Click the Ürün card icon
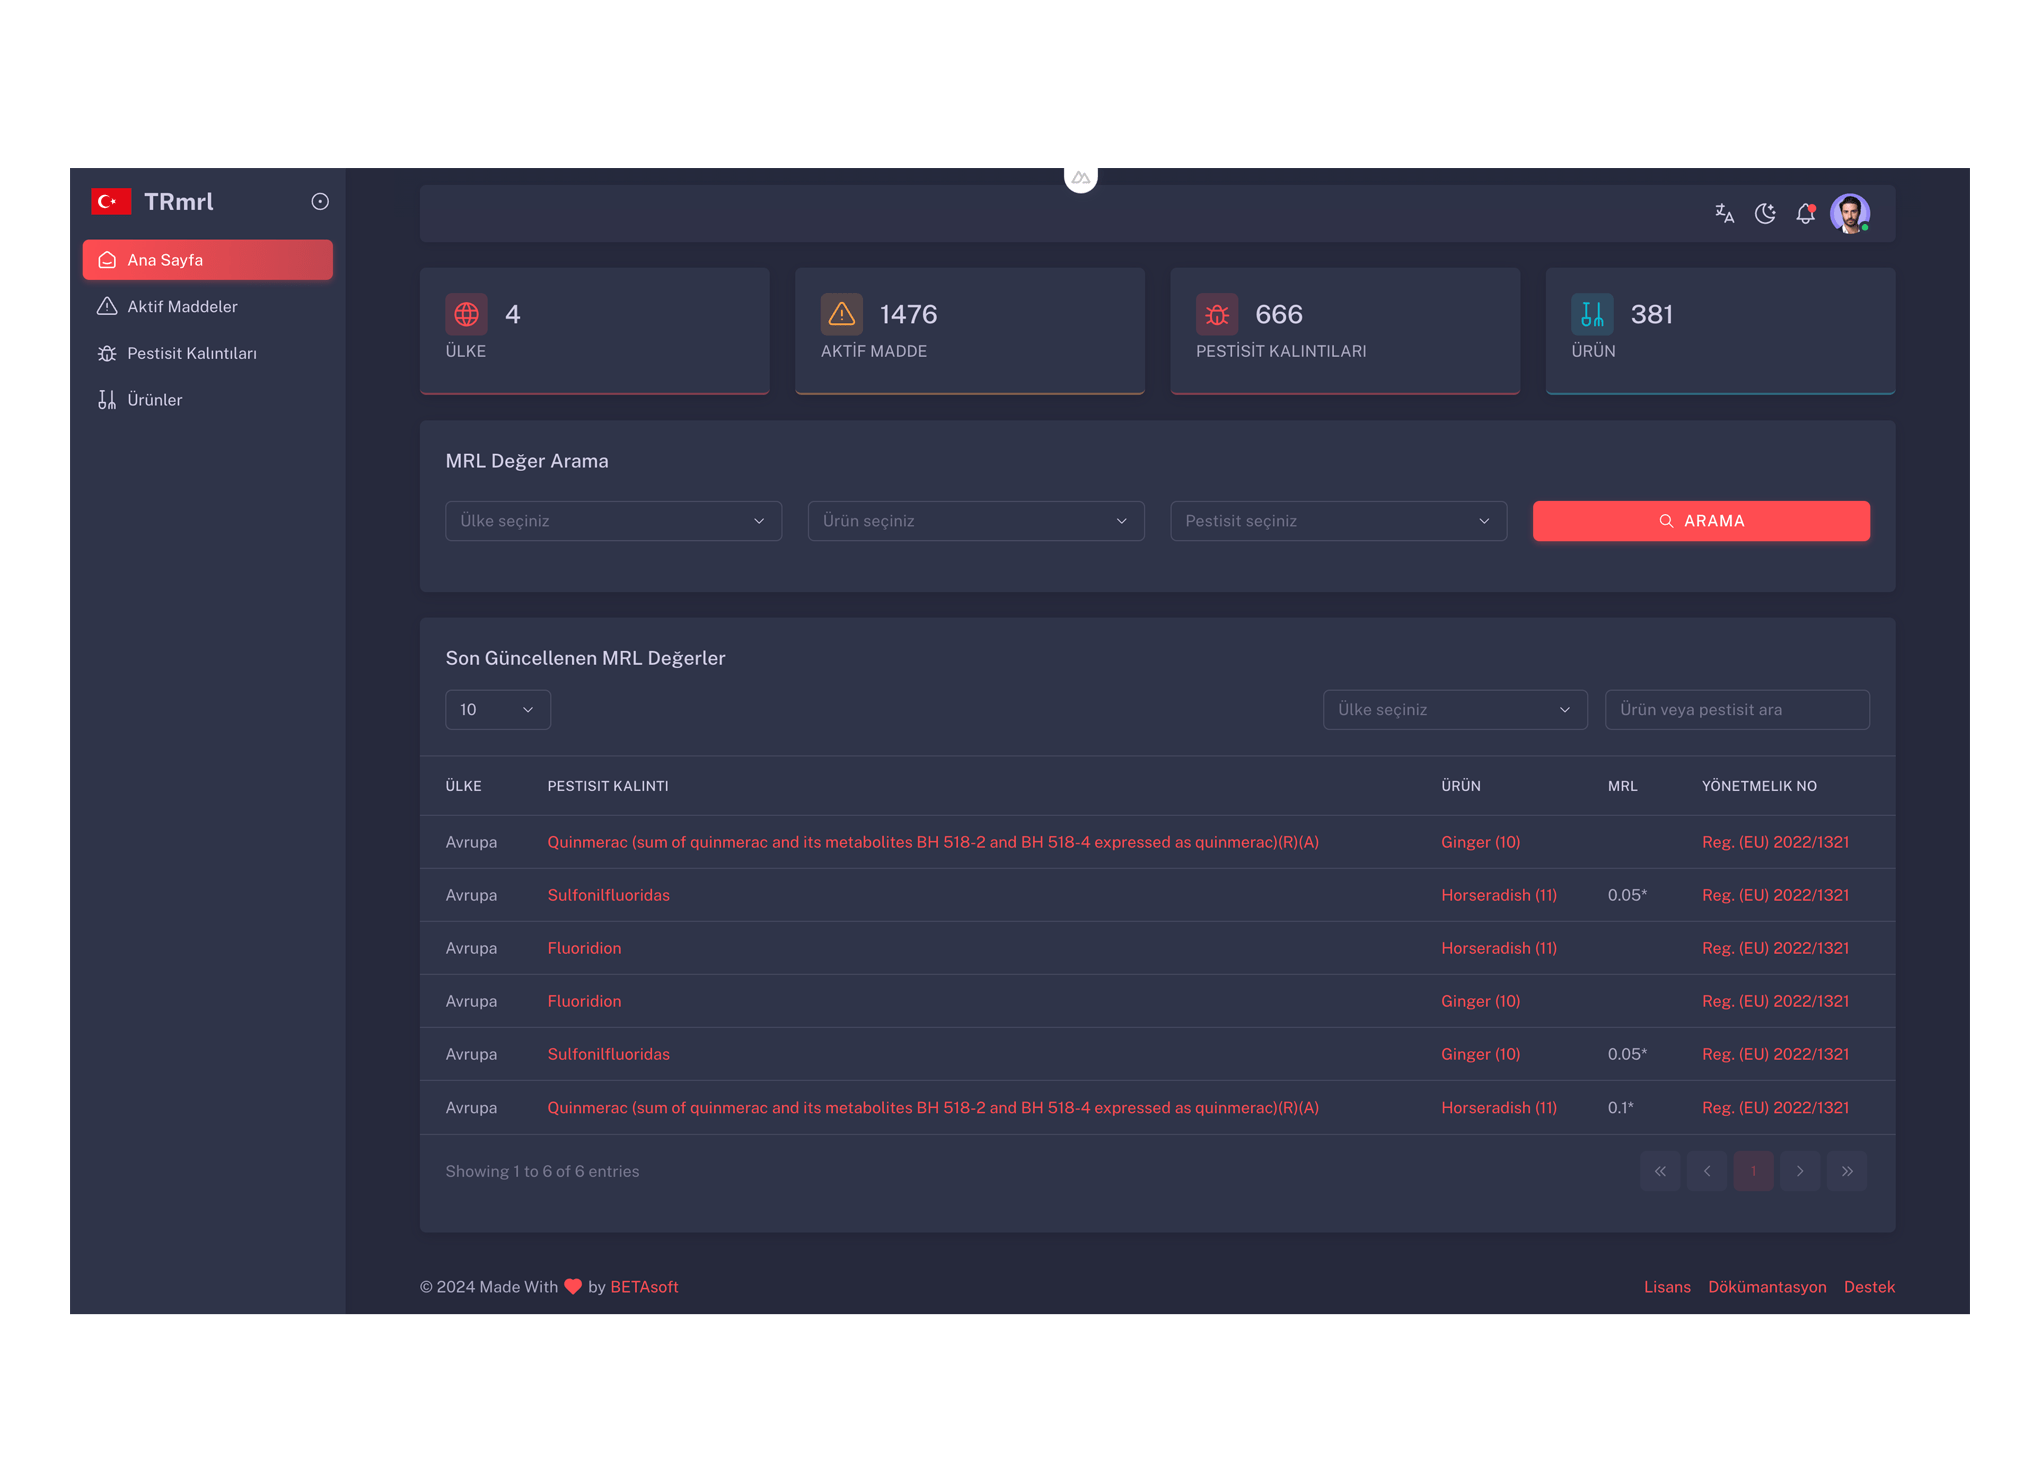 (x=1592, y=314)
